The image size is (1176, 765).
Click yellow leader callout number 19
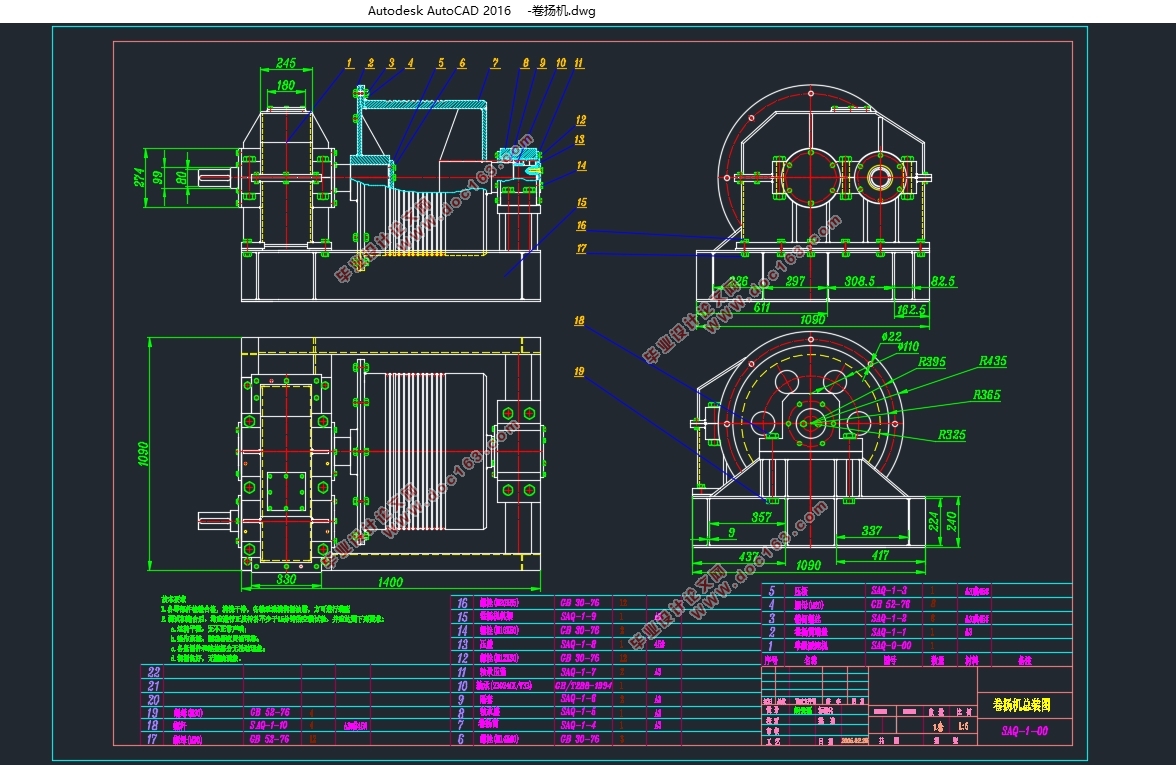[x=579, y=371]
